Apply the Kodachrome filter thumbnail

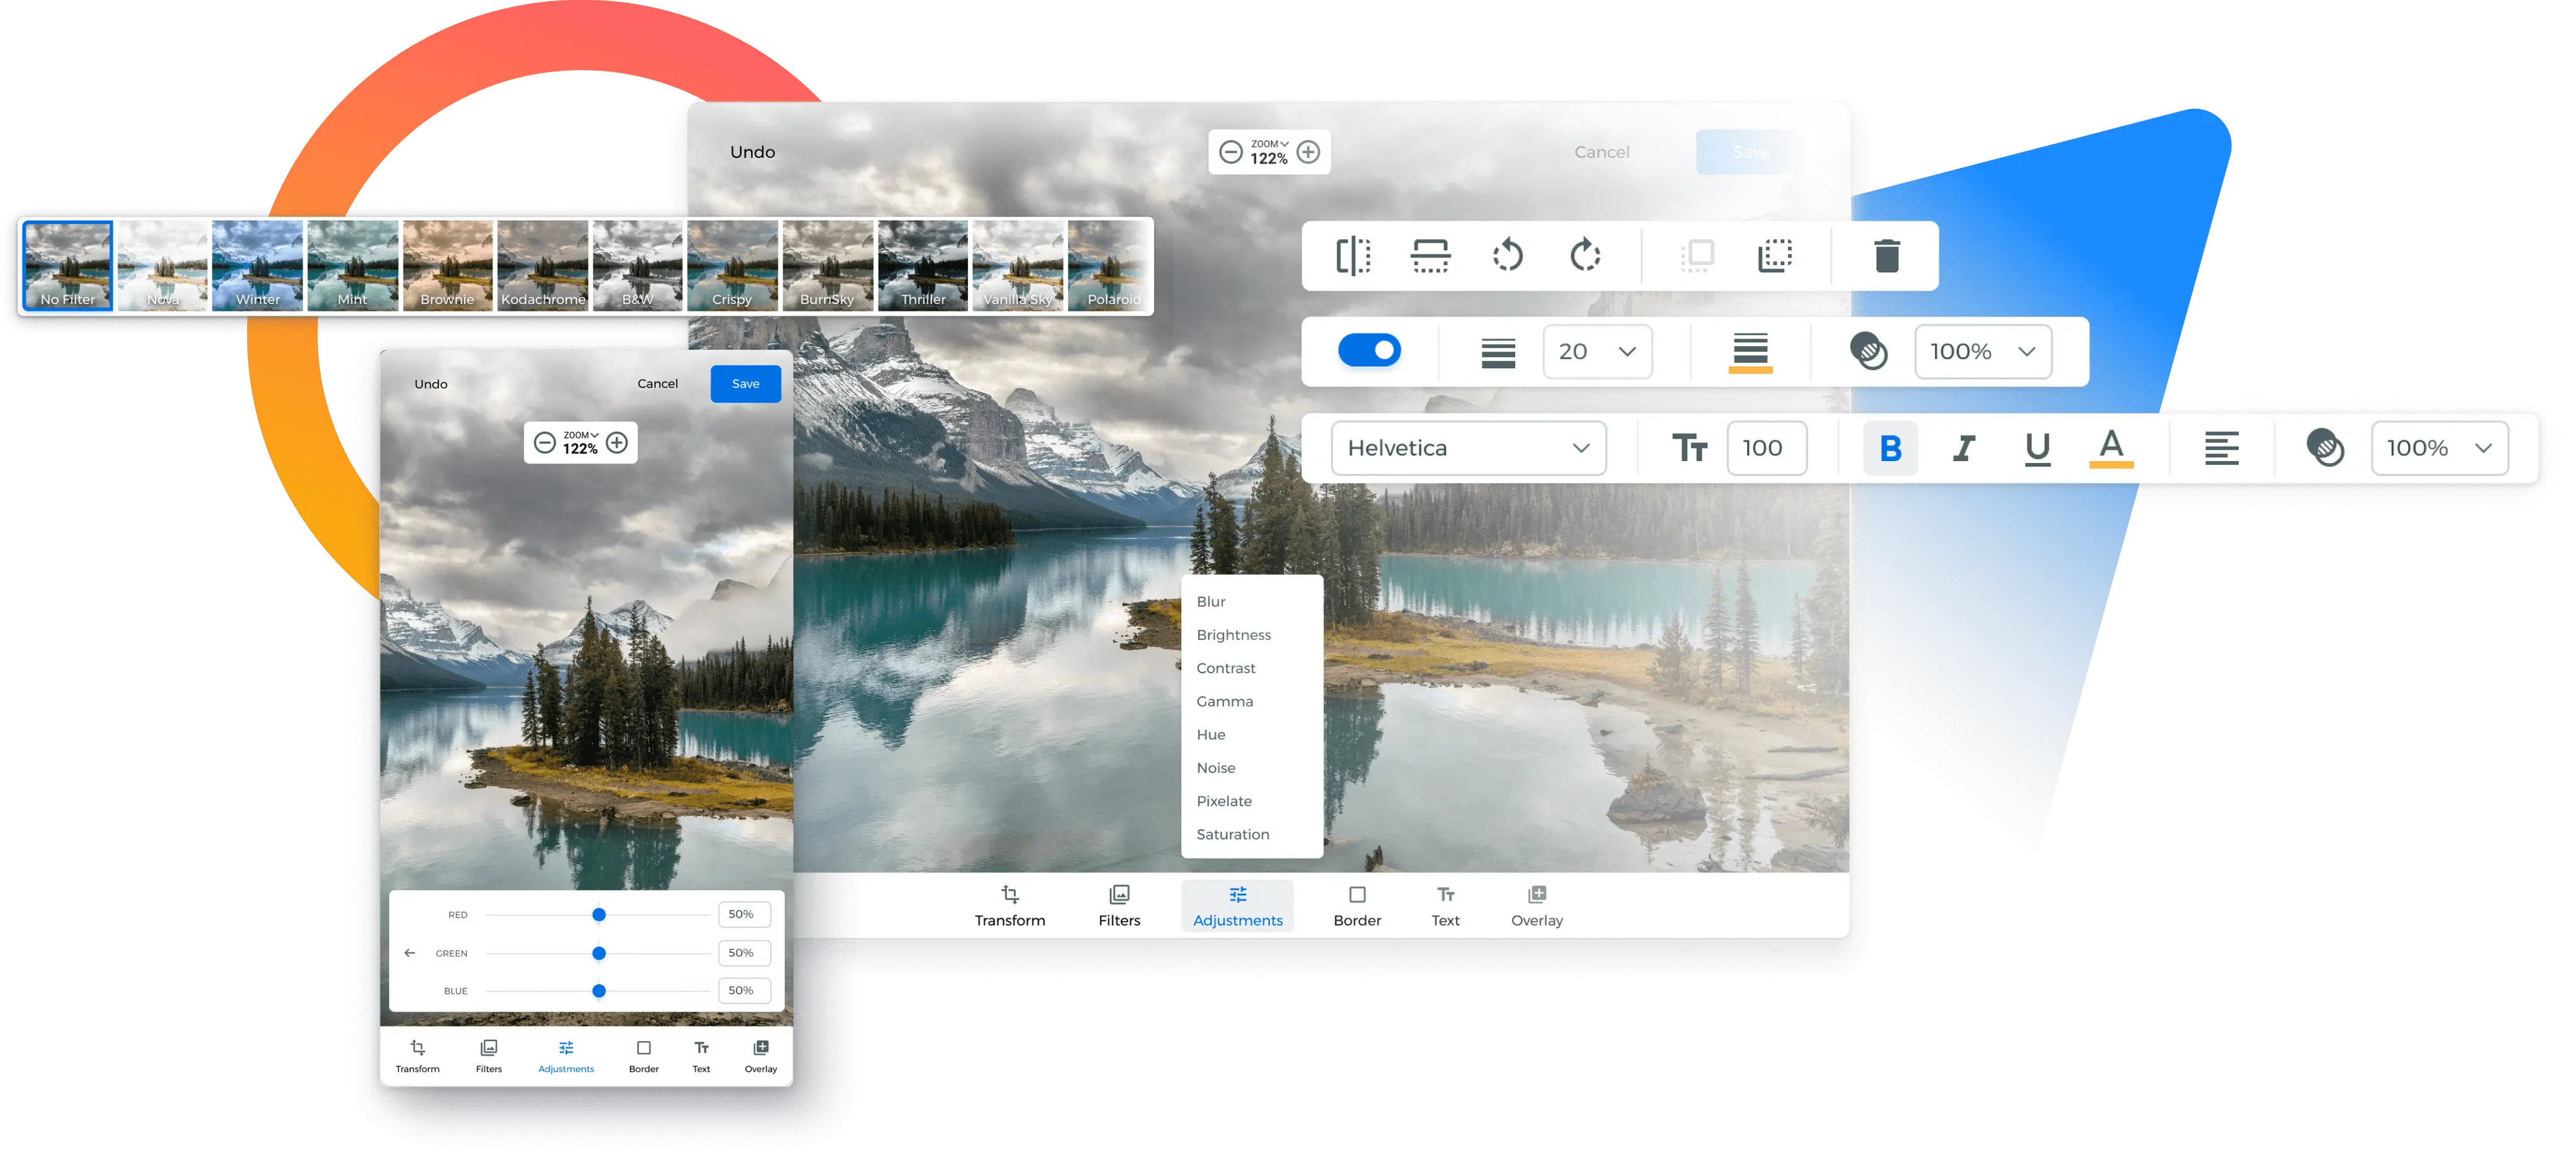click(543, 266)
